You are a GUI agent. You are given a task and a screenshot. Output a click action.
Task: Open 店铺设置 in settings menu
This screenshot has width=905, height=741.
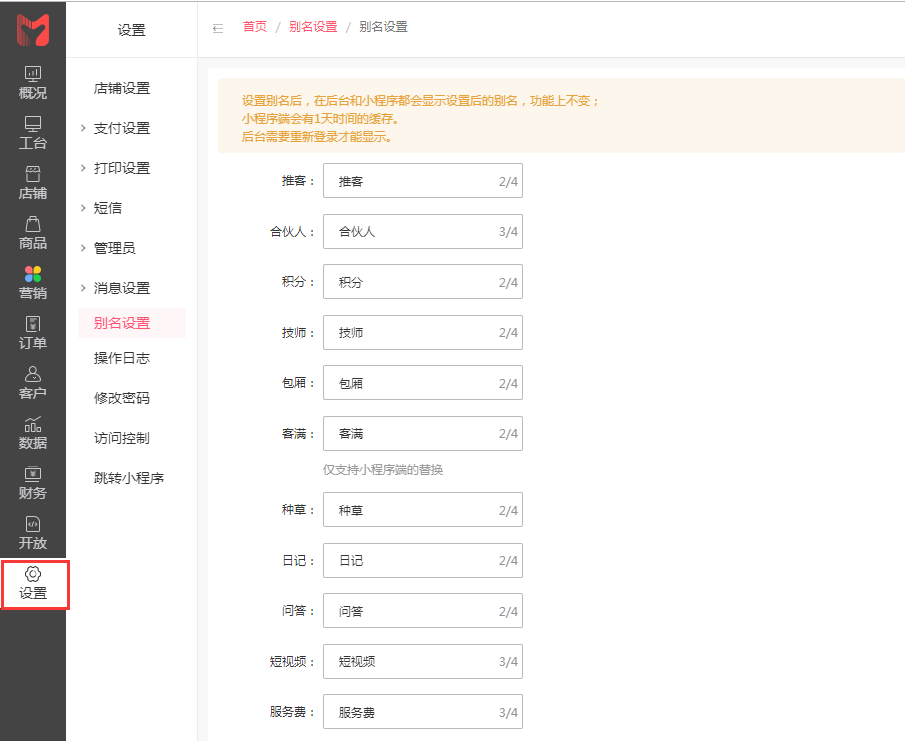click(122, 88)
